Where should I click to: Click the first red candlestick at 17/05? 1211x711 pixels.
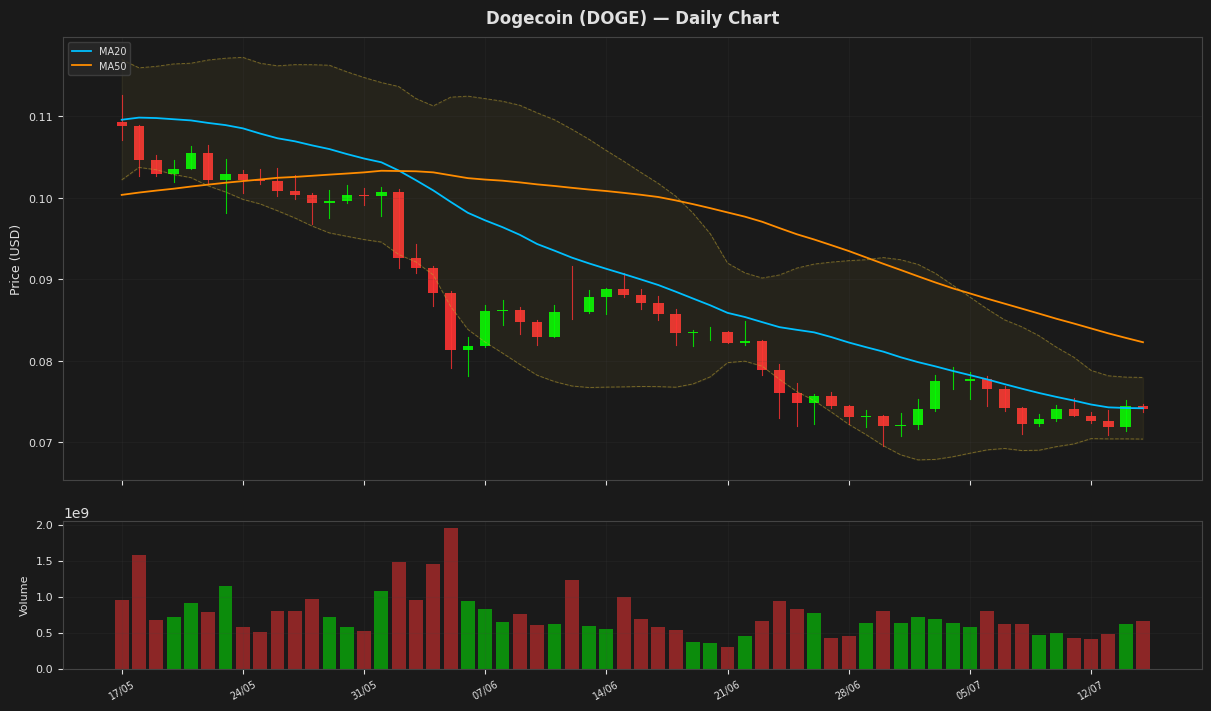(x=122, y=124)
